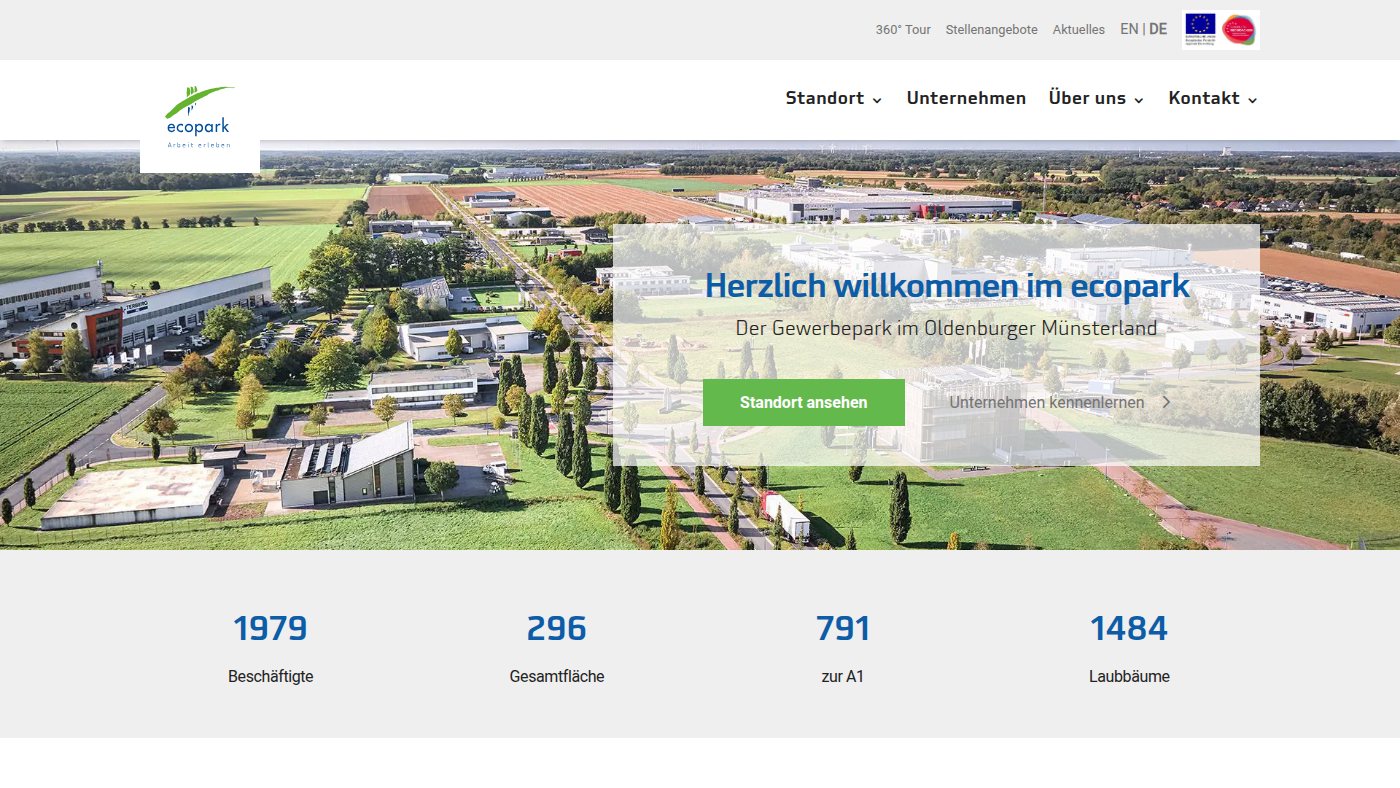Go to Stellenangebote page

992,30
